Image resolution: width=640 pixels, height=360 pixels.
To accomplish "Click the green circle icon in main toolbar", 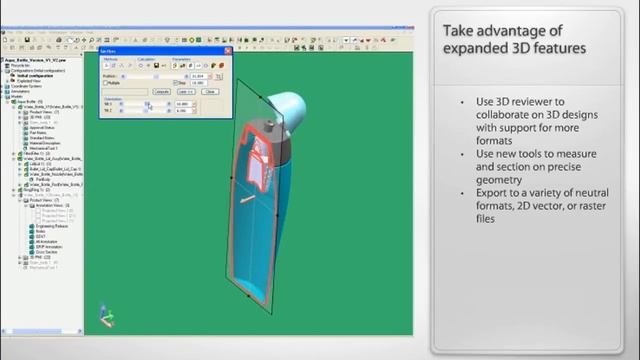I will [191, 40].
